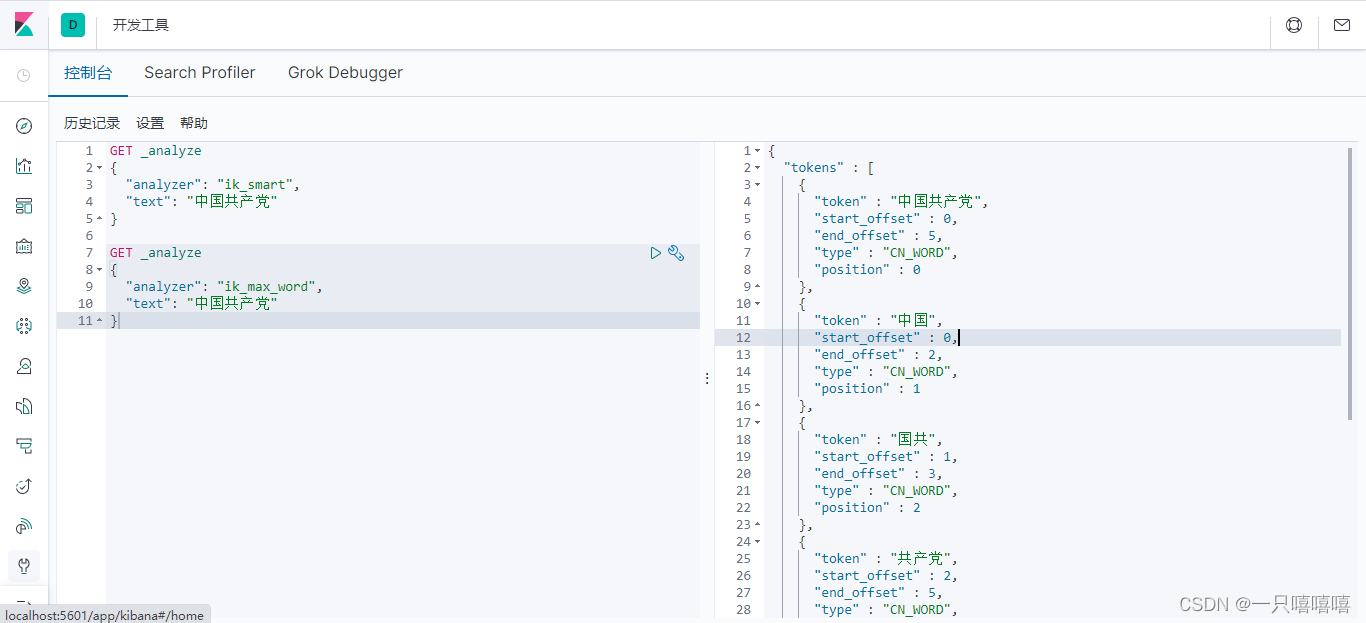Select the Dev Tools wrench sidebar icon
1366x623 pixels.
(x=24, y=566)
